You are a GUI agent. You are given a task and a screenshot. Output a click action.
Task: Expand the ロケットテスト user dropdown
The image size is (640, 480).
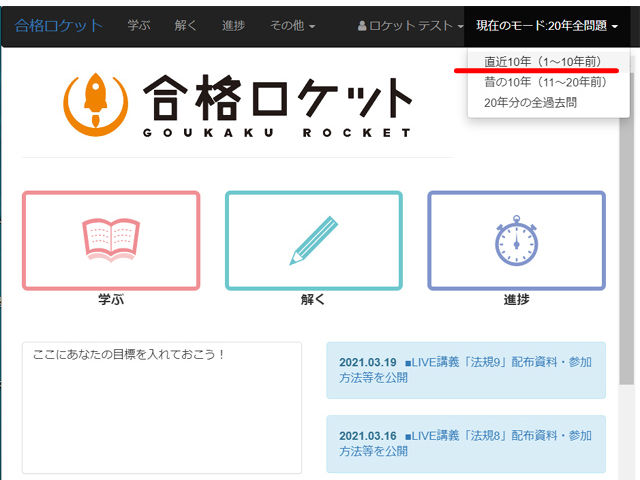click(x=411, y=26)
